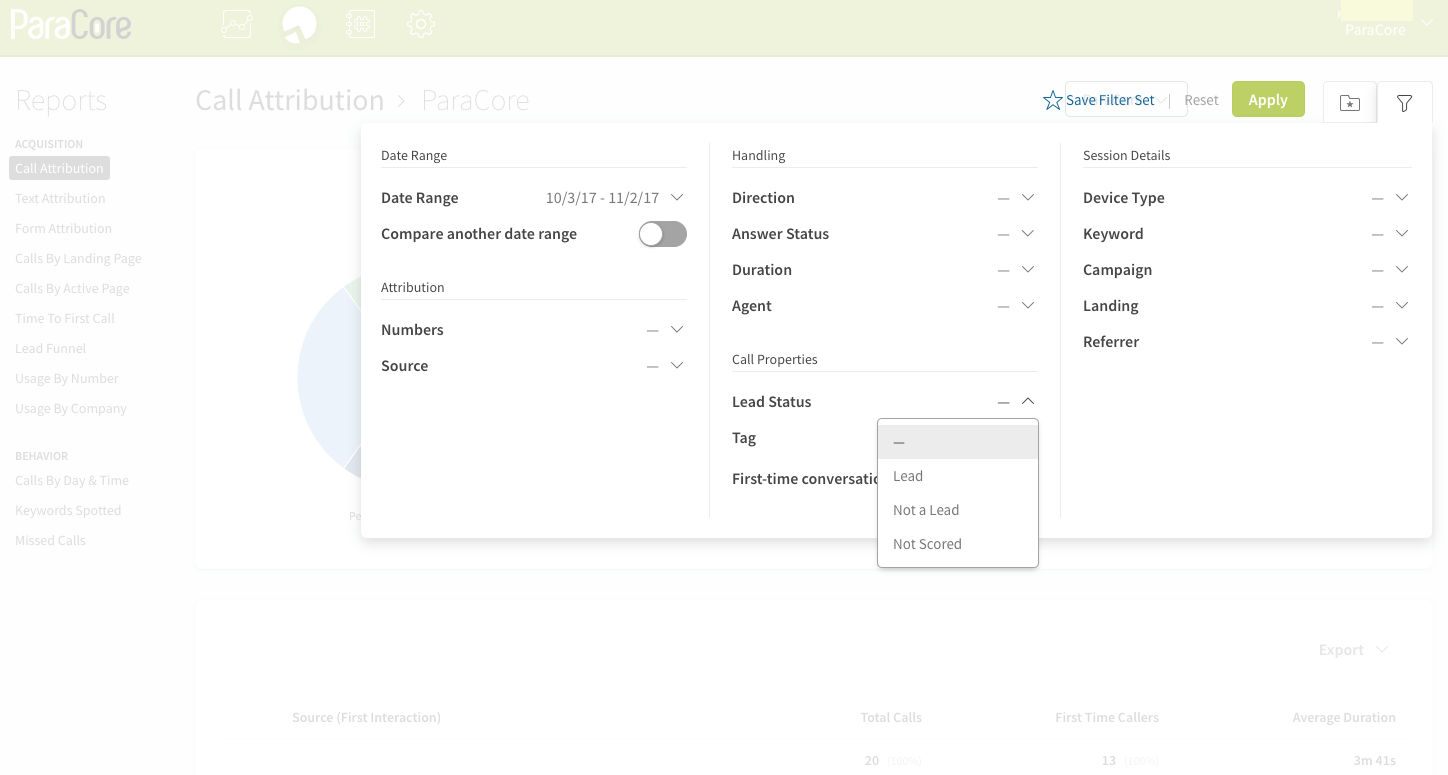Open the Export dropdown
The image size is (1448, 775).
point(1353,650)
